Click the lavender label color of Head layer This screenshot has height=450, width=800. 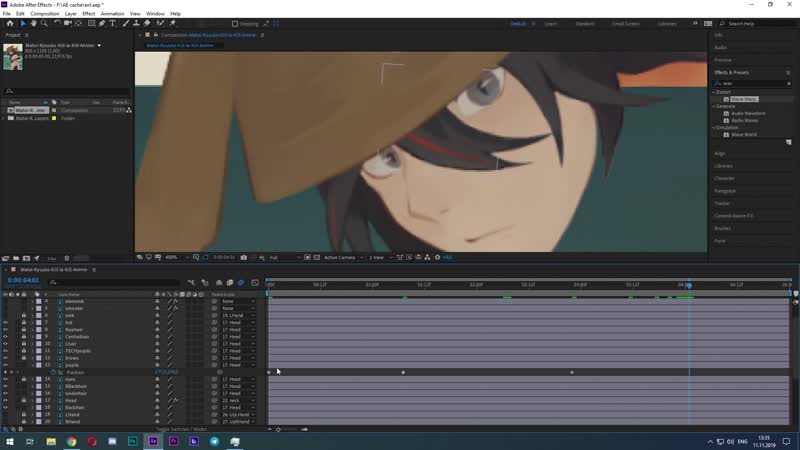click(x=39, y=401)
